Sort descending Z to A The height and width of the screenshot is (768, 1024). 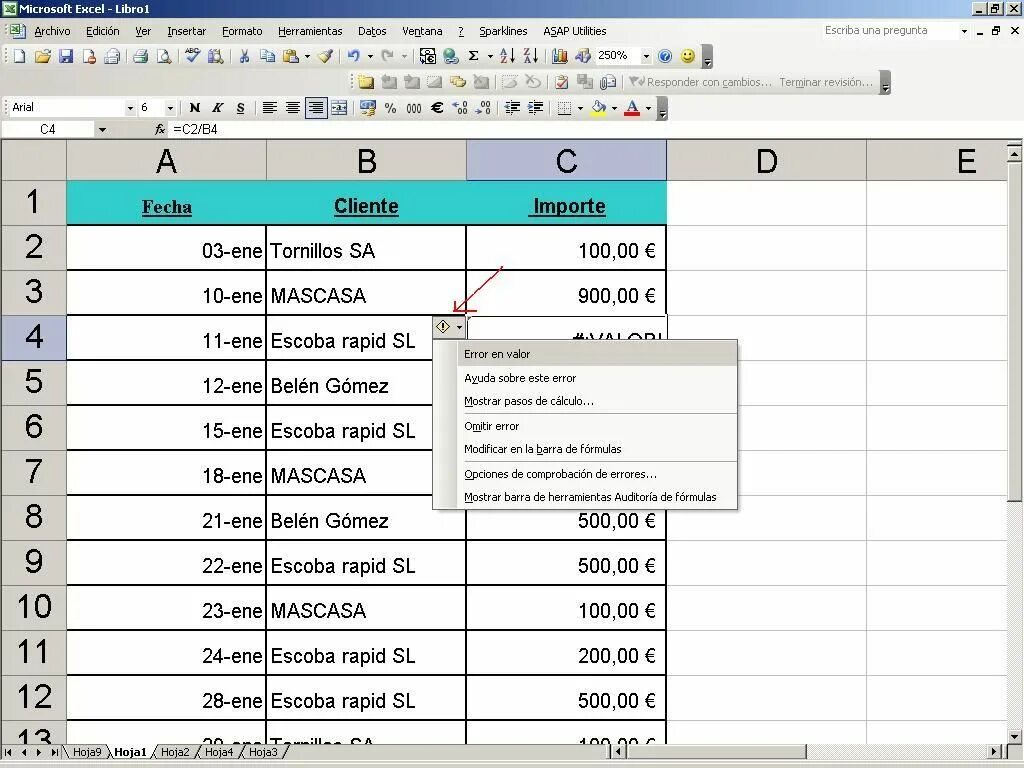(530, 56)
